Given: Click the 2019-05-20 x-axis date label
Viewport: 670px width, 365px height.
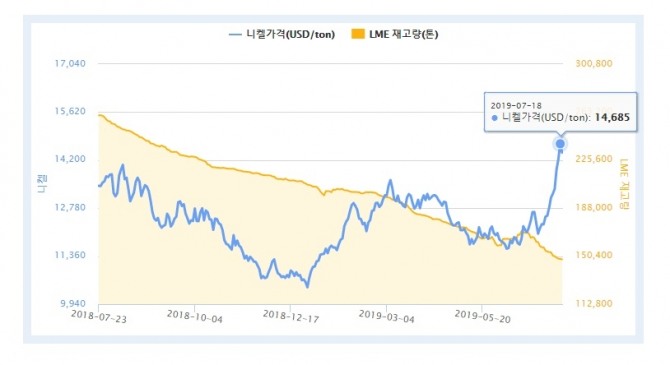Looking at the screenshot, I should [482, 316].
